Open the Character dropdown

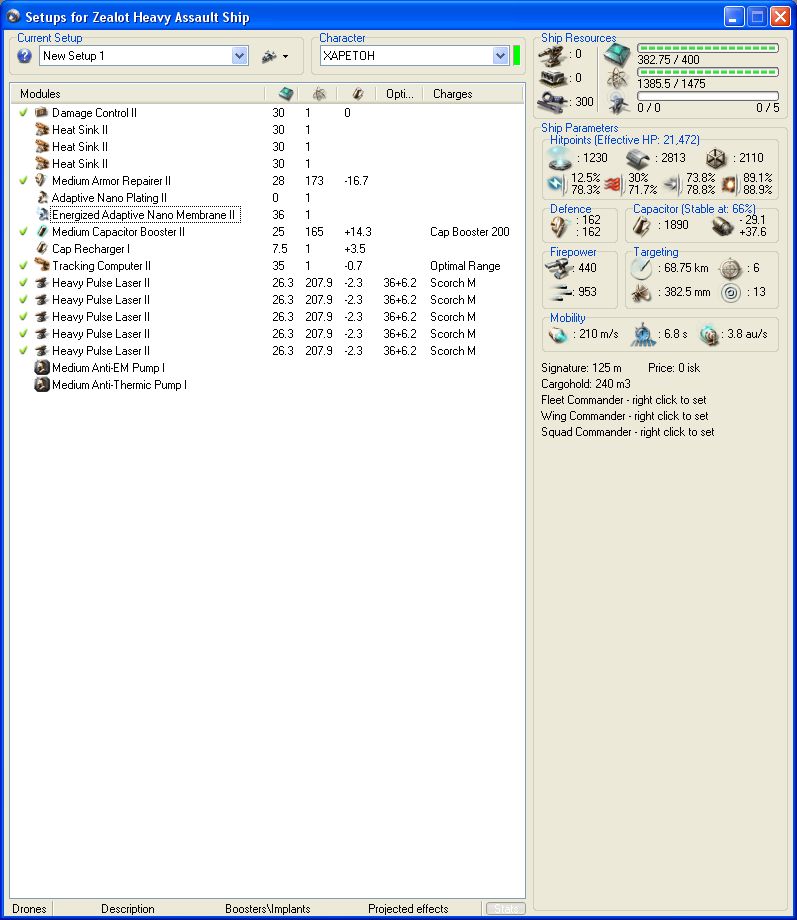click(x=500, y=56)
